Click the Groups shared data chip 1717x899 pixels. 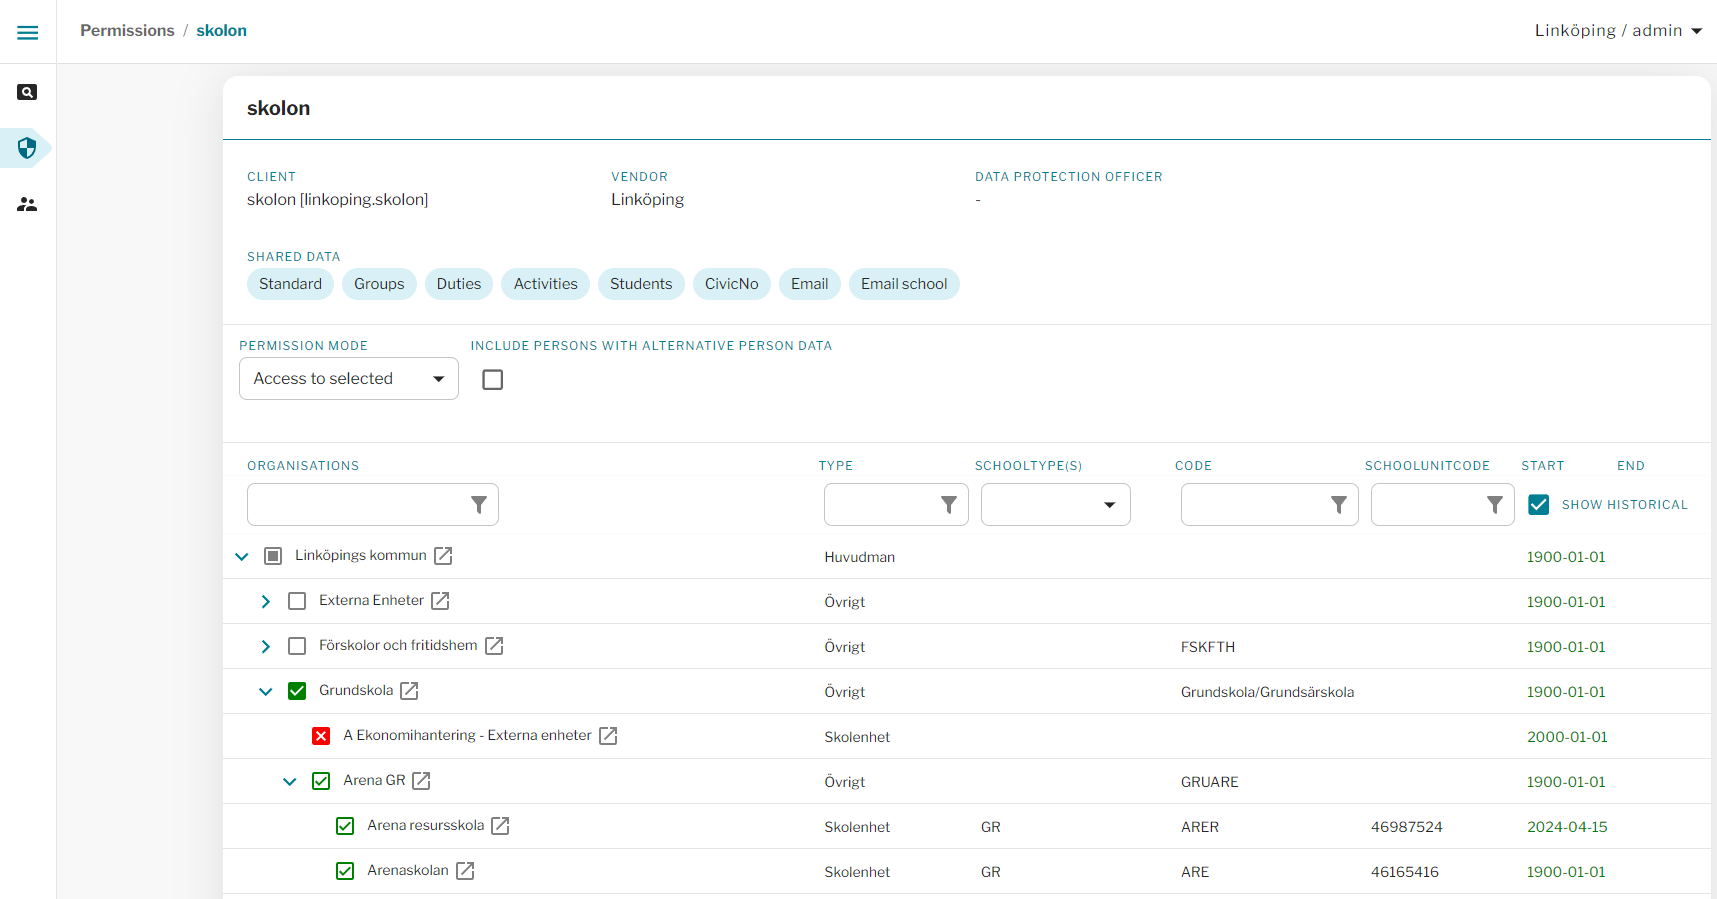379,284
